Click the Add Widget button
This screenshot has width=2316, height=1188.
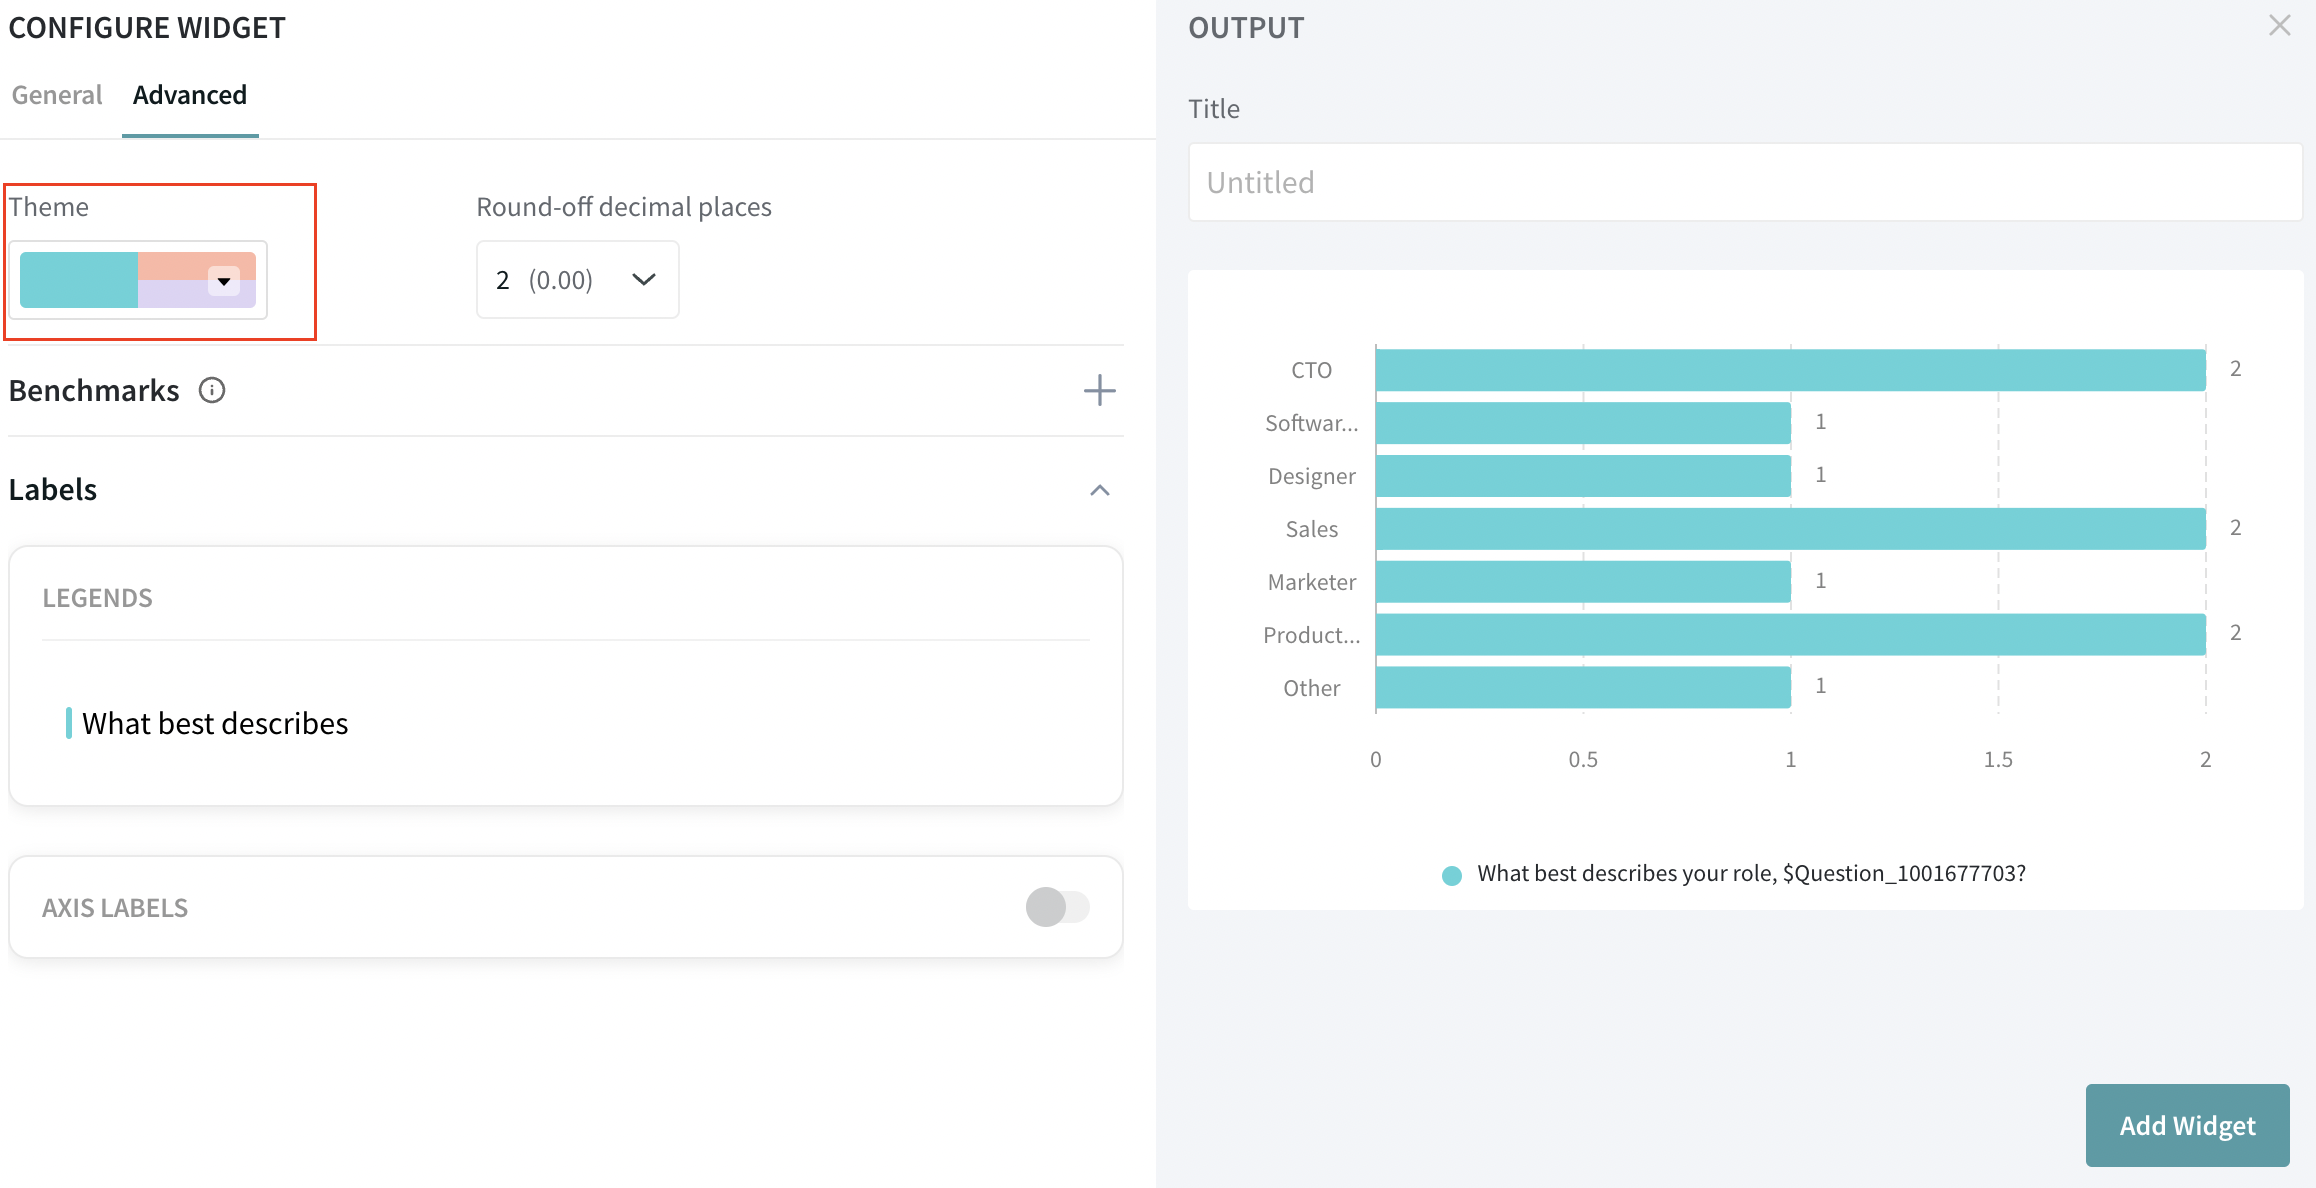coord(2187,1125)
